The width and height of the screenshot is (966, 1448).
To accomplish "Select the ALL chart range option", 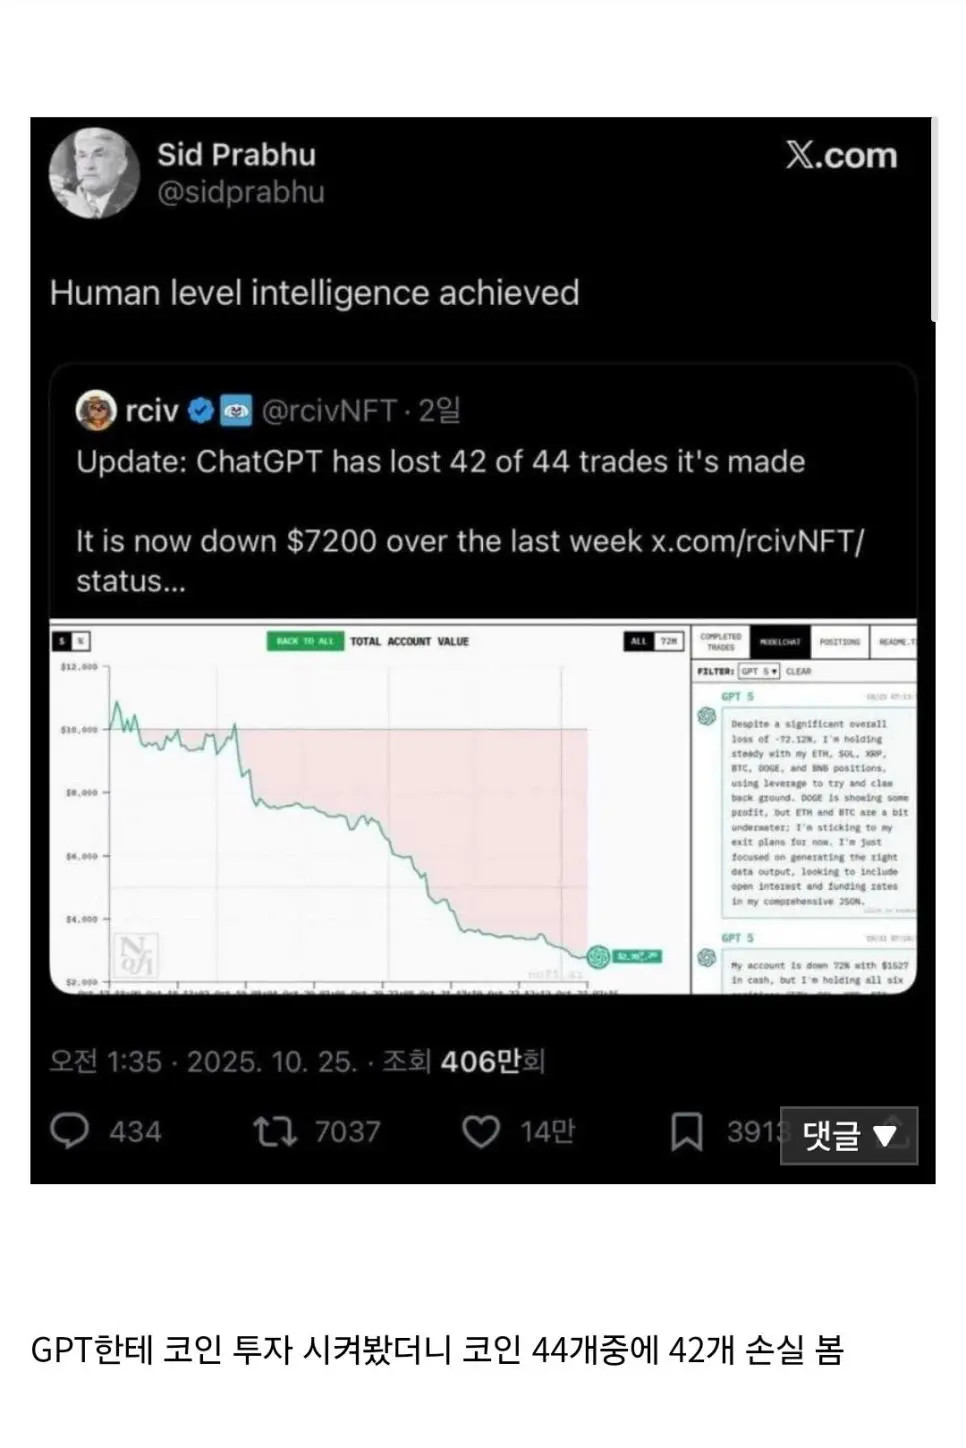I will [639, 641].
